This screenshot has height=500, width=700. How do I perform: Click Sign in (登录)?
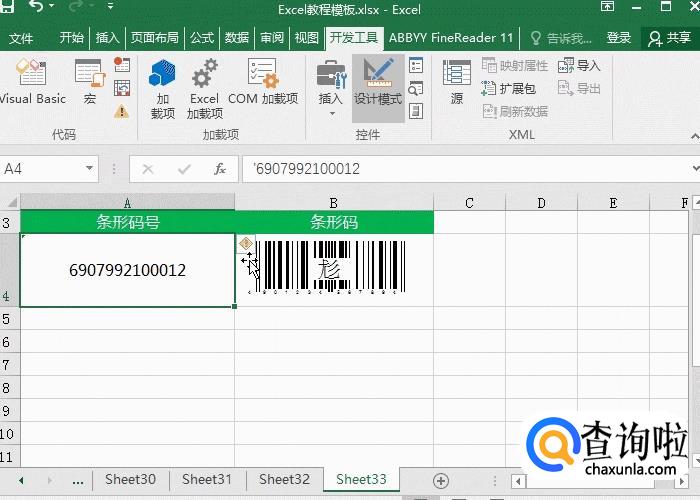619,38
